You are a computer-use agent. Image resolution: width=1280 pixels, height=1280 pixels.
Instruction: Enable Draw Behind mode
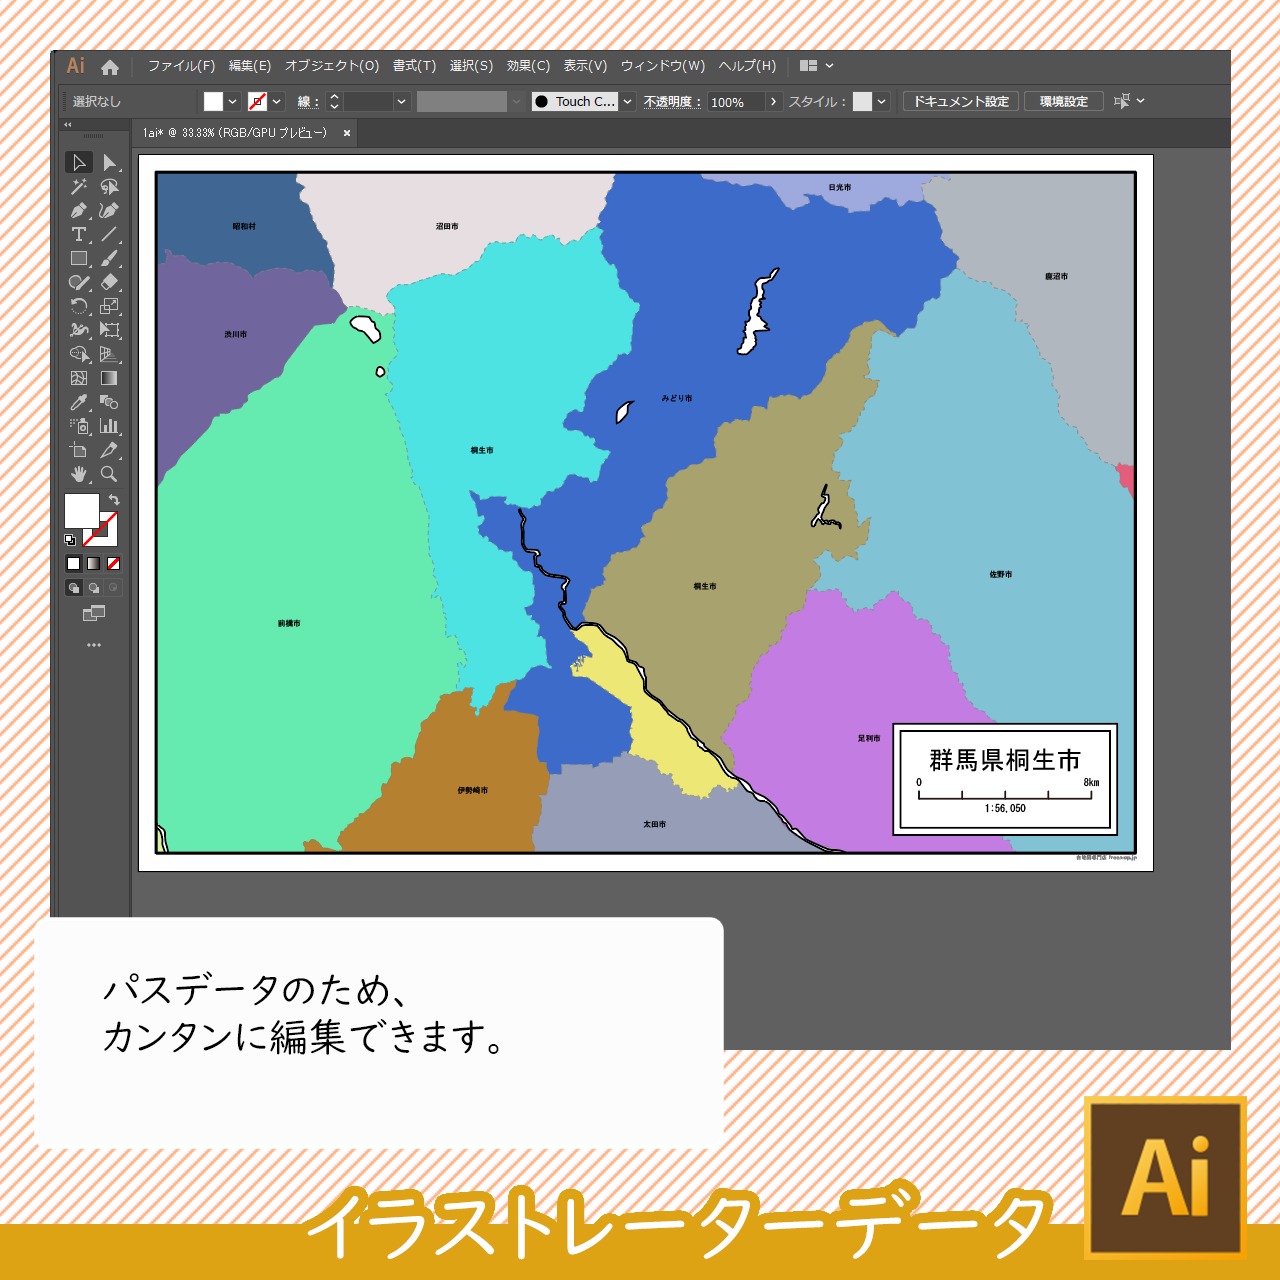[x=93, y=588]
